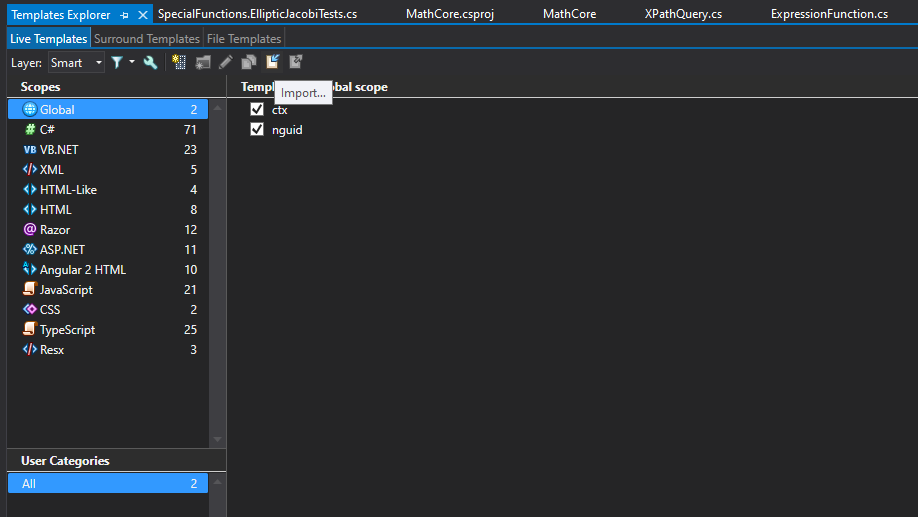
Task: Close the Templates Explorer tab
Action: click(x=142, y=15)
